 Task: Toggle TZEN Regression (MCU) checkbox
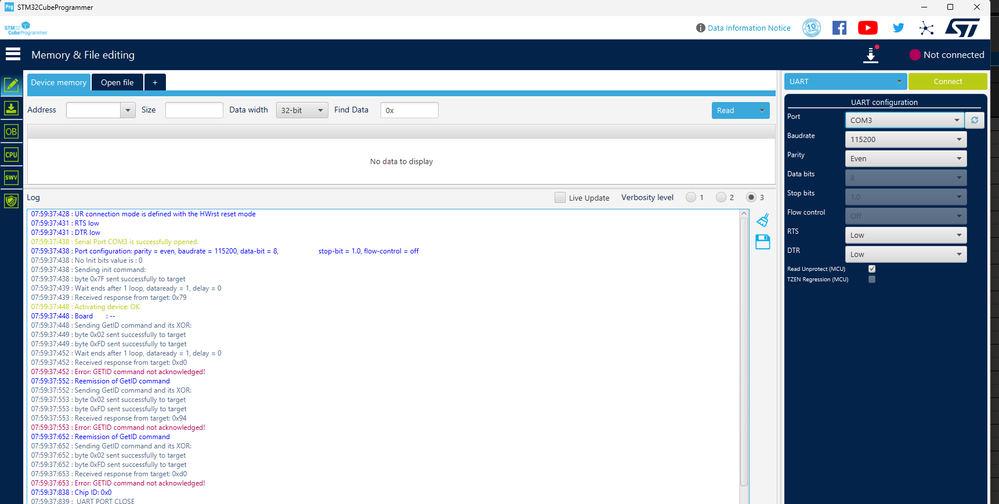872,279
